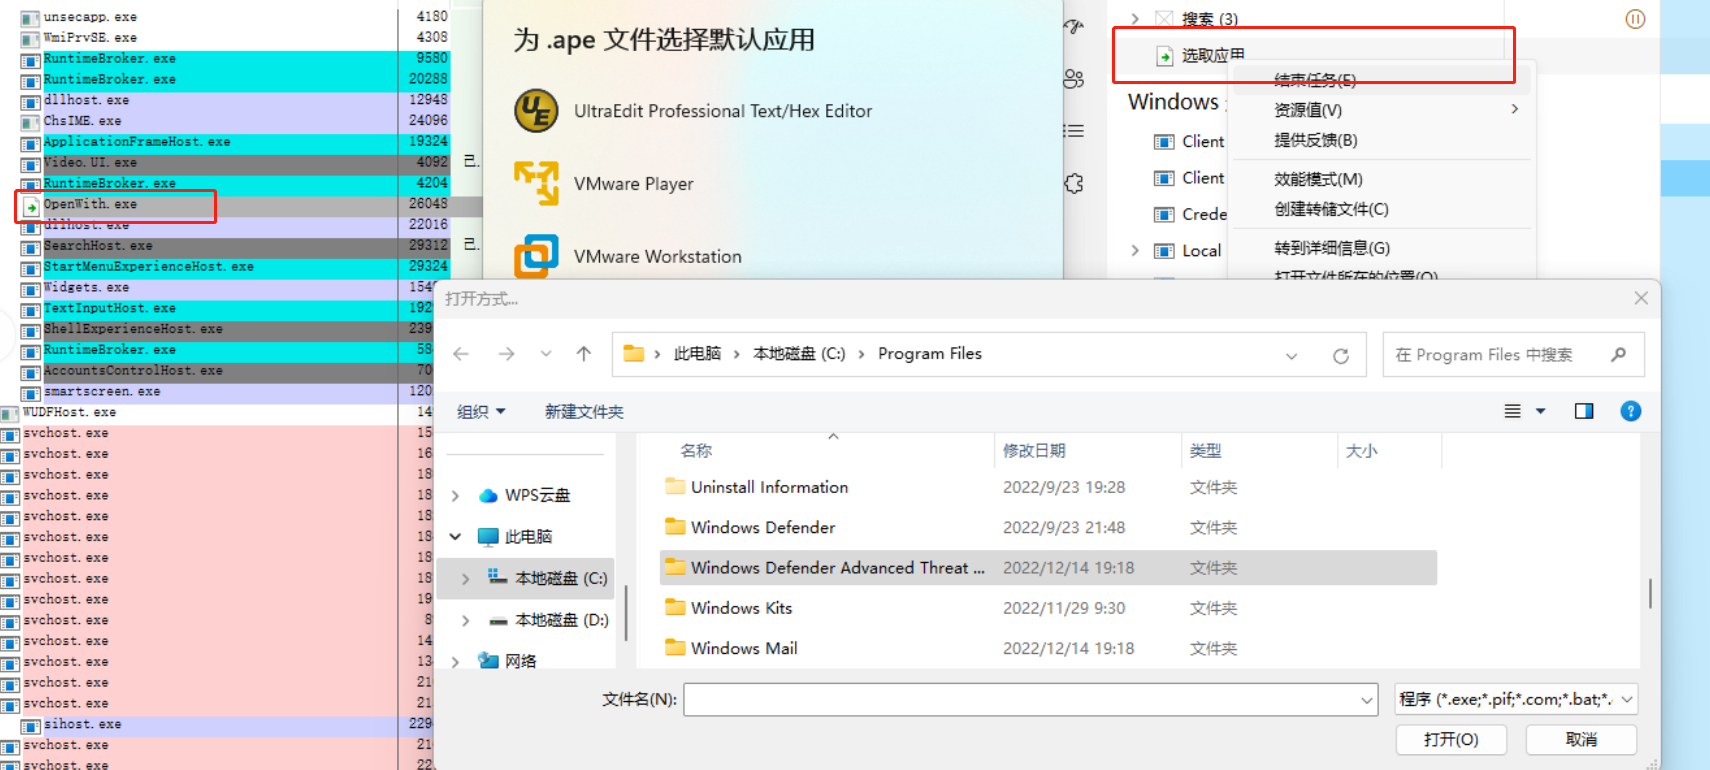Expand the 本地磁盘 (D:) tree node
Image resolution: width=1710 pixels, height=770 pixels.
(x=465, y=620)
